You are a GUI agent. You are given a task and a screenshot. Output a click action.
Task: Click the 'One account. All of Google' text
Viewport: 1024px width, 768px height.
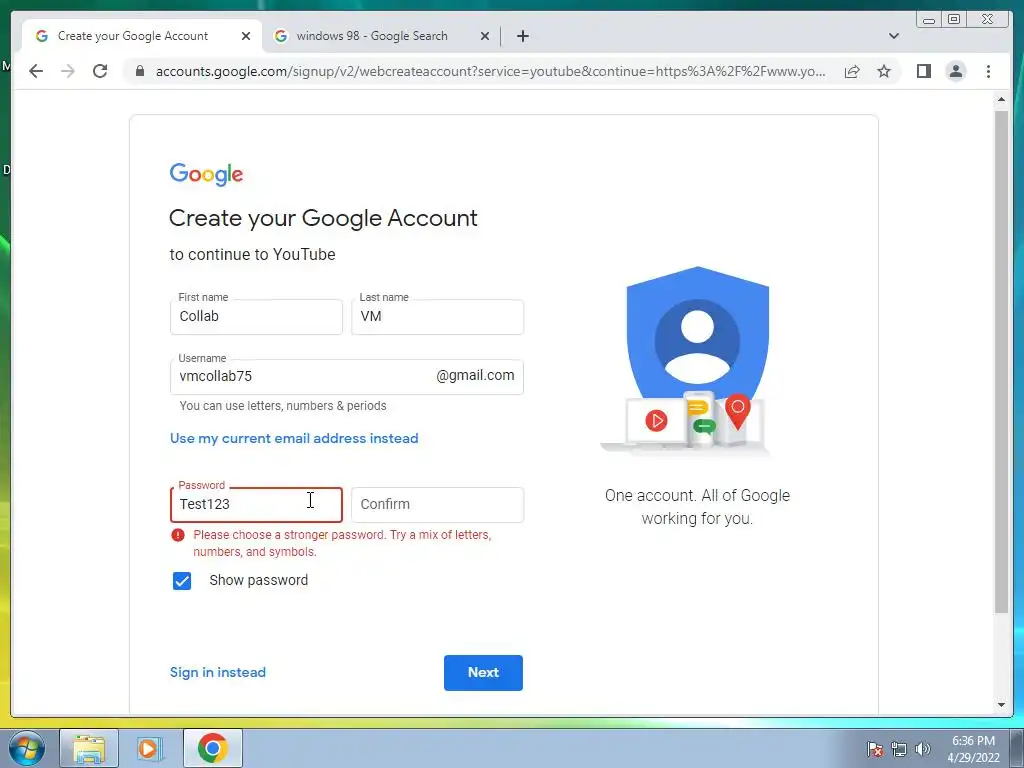click(x=697, y=496)
